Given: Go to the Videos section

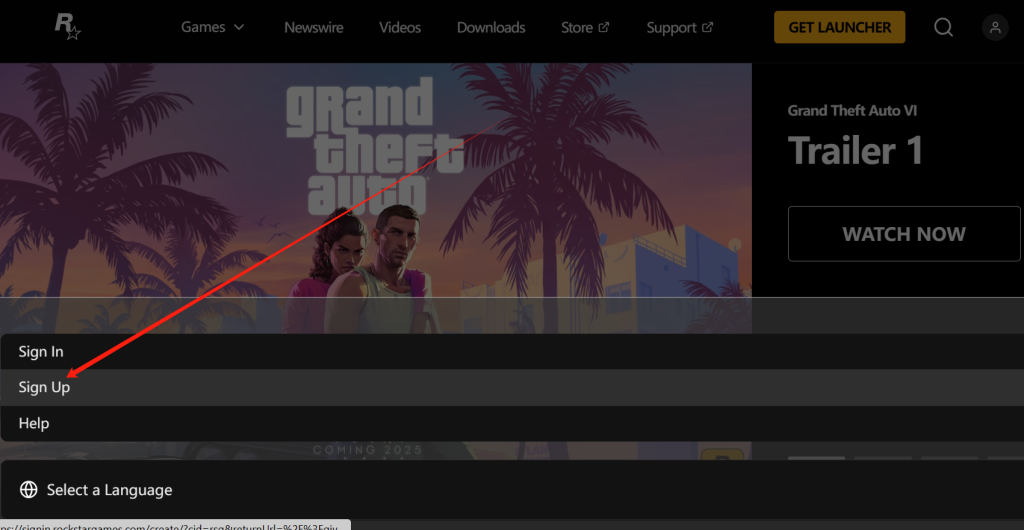Looking at the screenshot, I should (x=400, y=27).
